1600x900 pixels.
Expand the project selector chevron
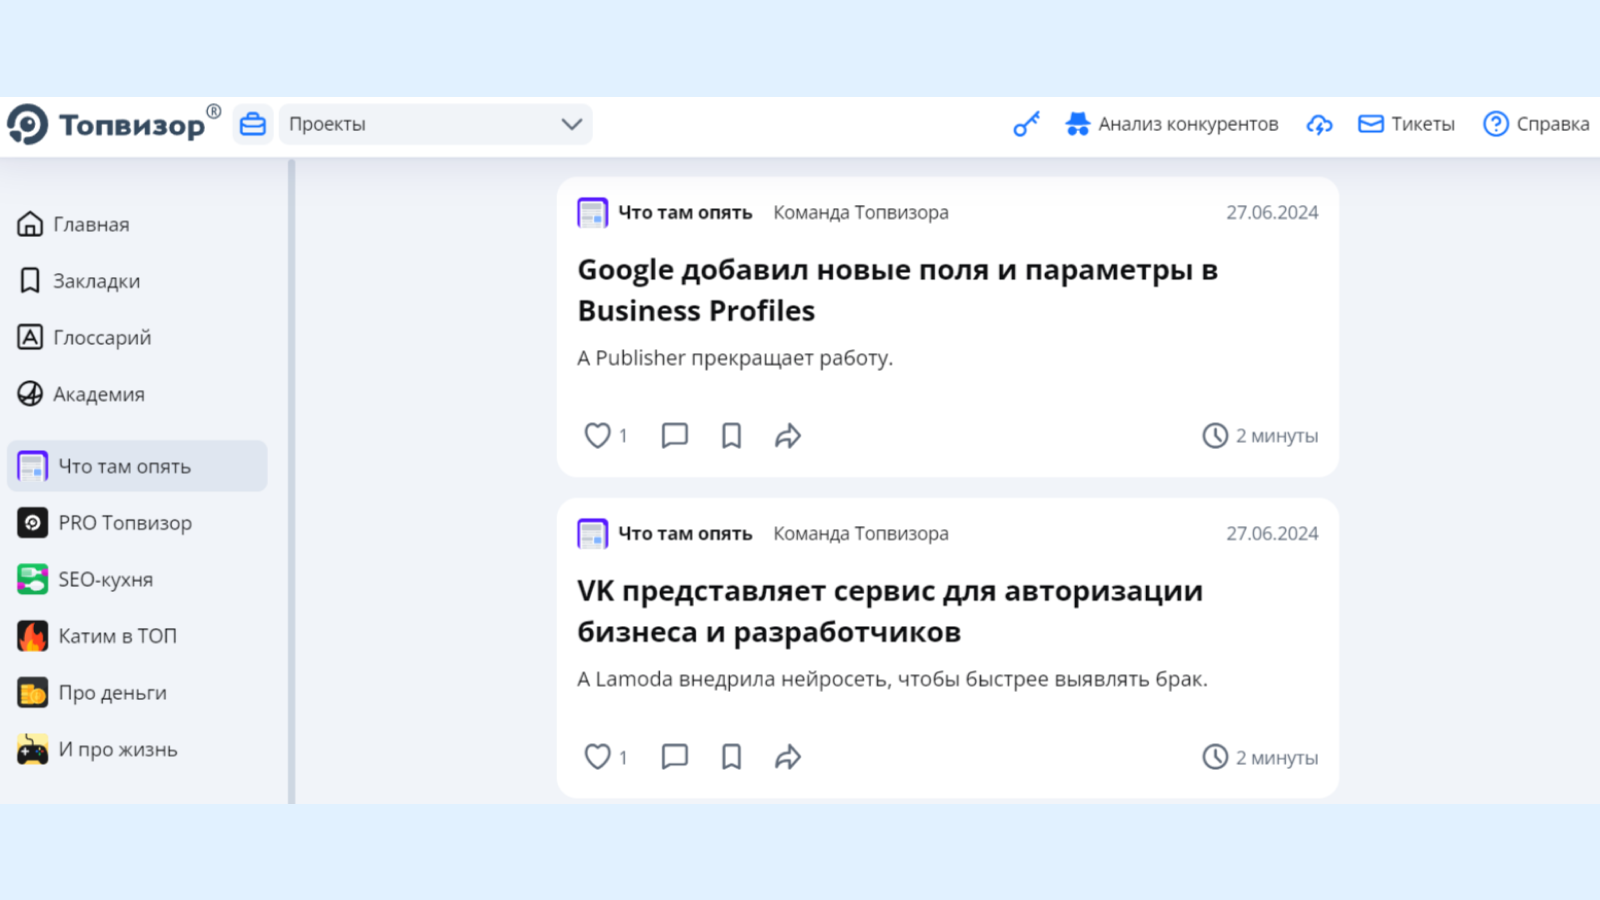click(571, 123)
